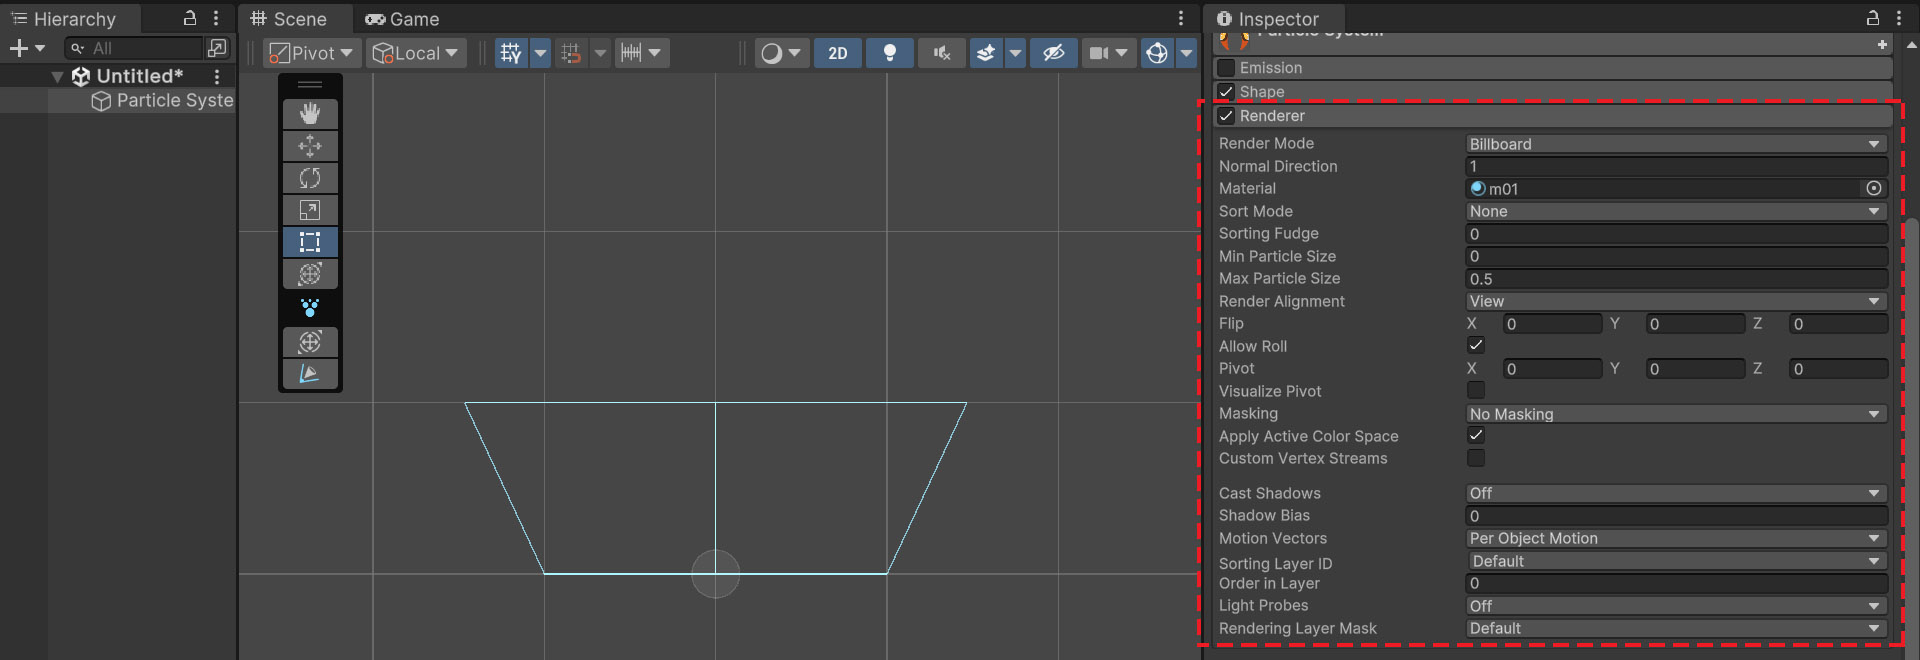The image size is (1920, 660).
Task: Enable the Emission module checkbox
Action: click(x=1226, y=68)
